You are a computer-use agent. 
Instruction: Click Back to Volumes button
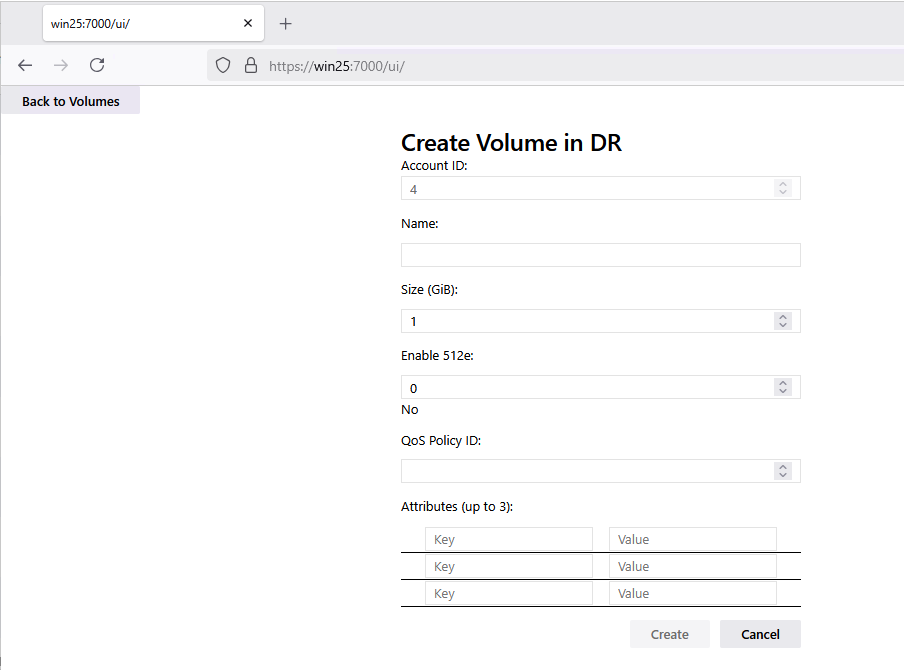point(71,101)
